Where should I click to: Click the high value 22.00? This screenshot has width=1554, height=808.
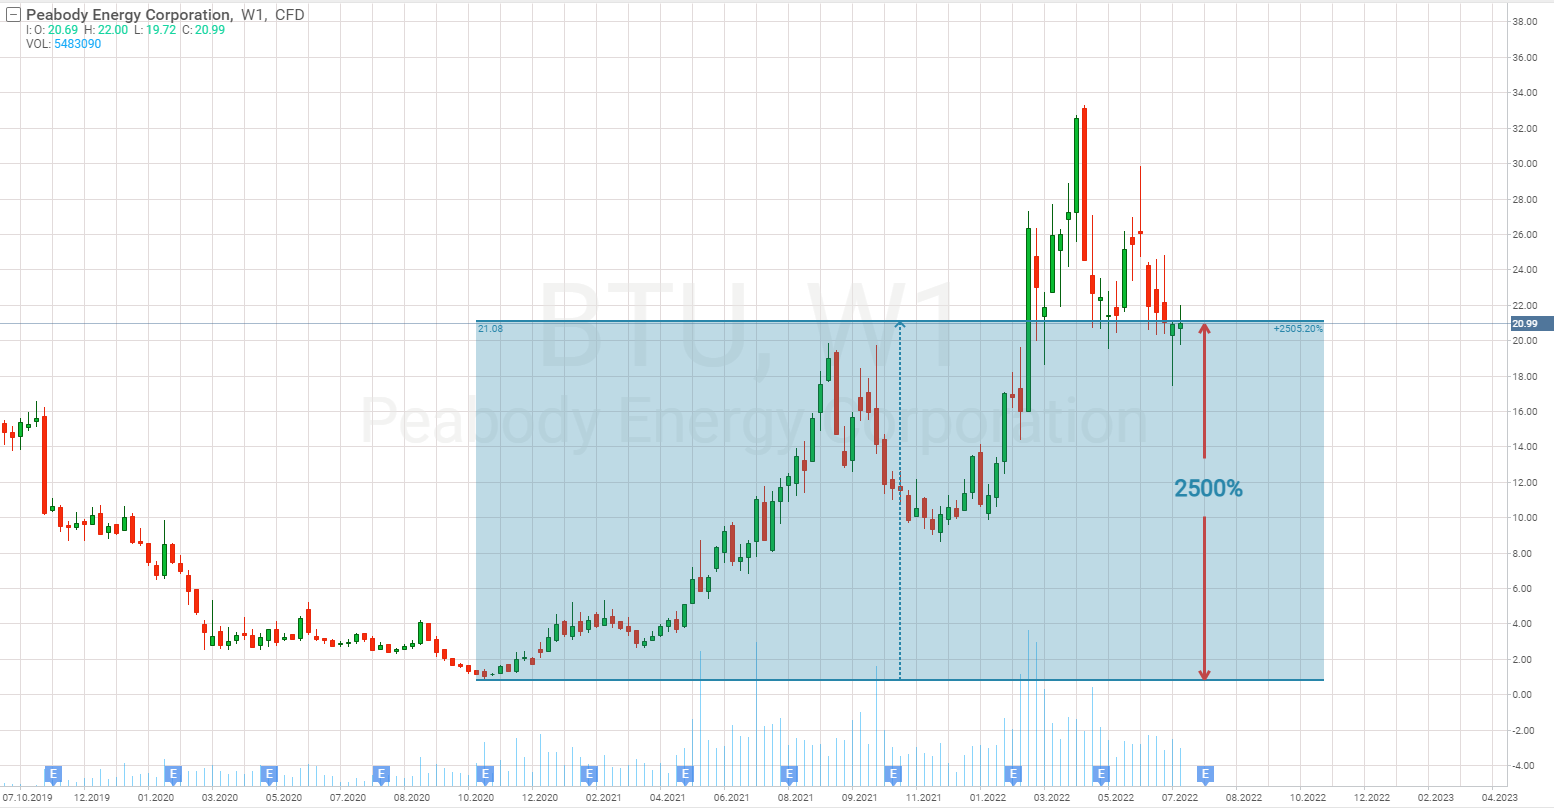tap(112, 30)
